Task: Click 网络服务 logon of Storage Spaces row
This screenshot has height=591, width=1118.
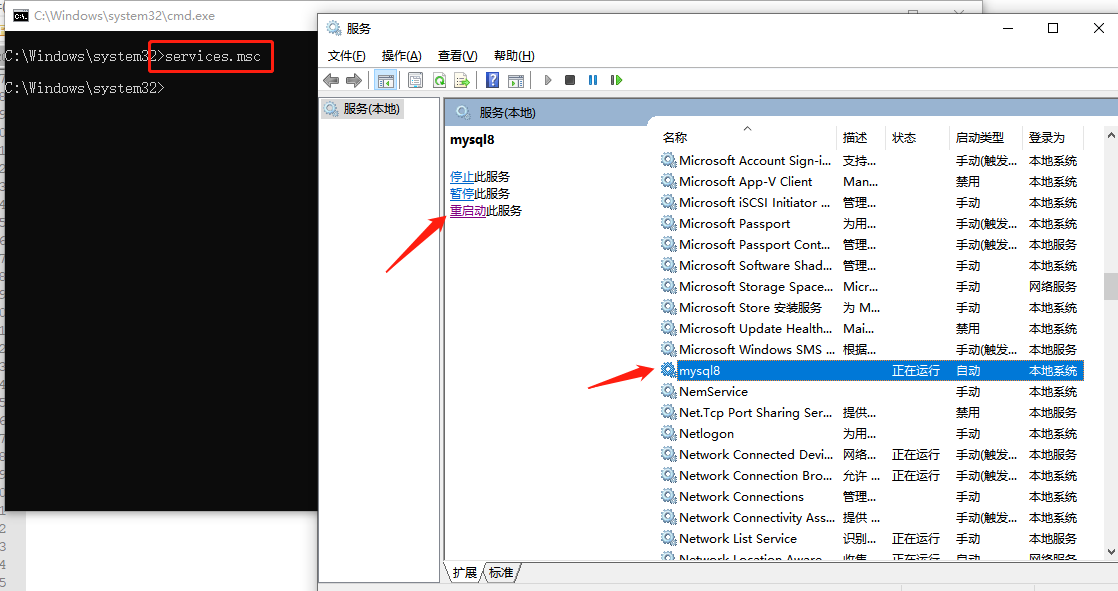Action: 1052,287
